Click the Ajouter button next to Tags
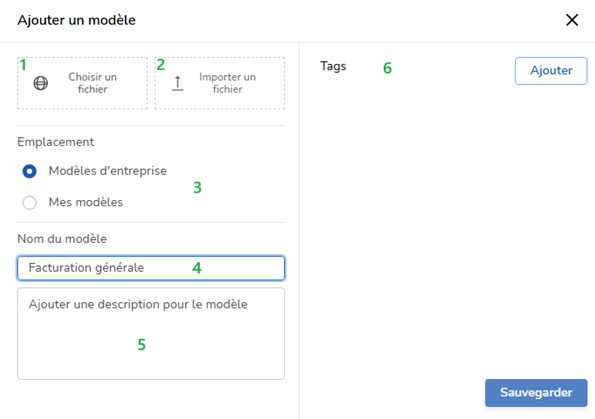 551,71
